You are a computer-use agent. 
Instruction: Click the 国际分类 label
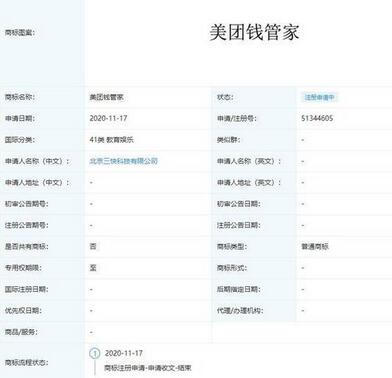point(20,140)
